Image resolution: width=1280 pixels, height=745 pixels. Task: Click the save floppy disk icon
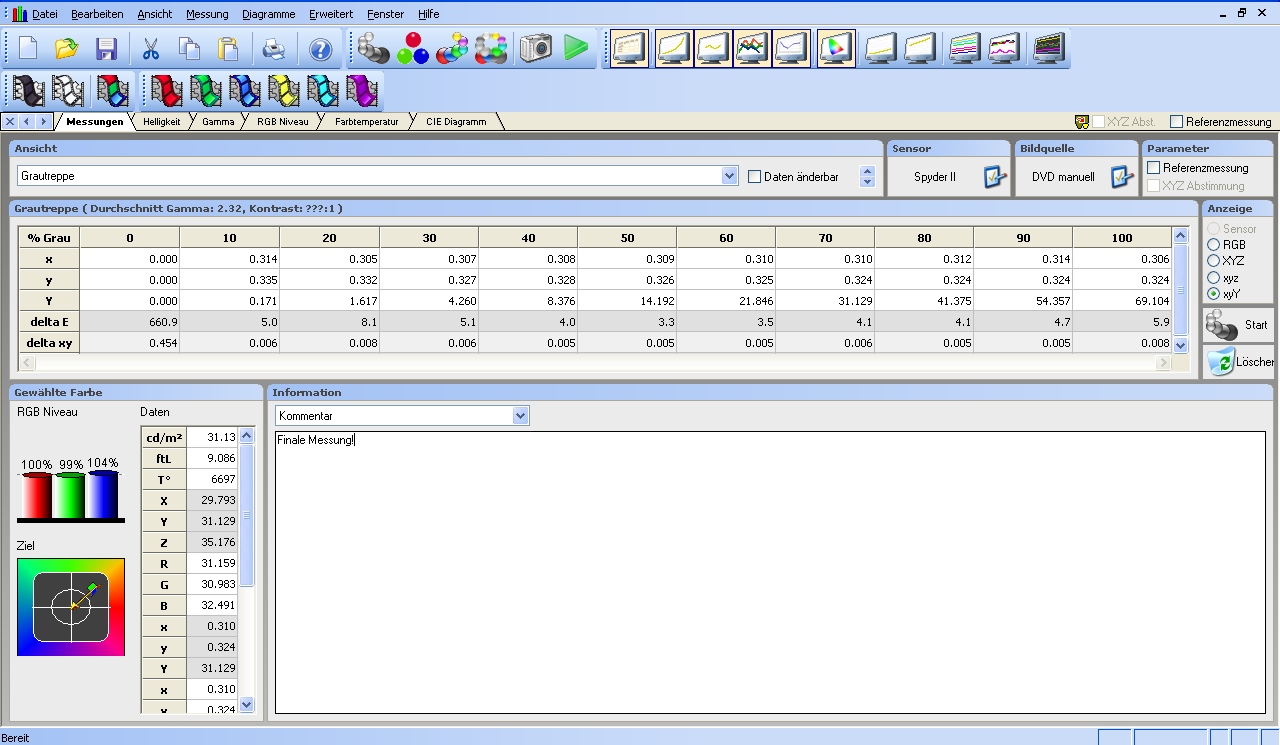[106, 49]
